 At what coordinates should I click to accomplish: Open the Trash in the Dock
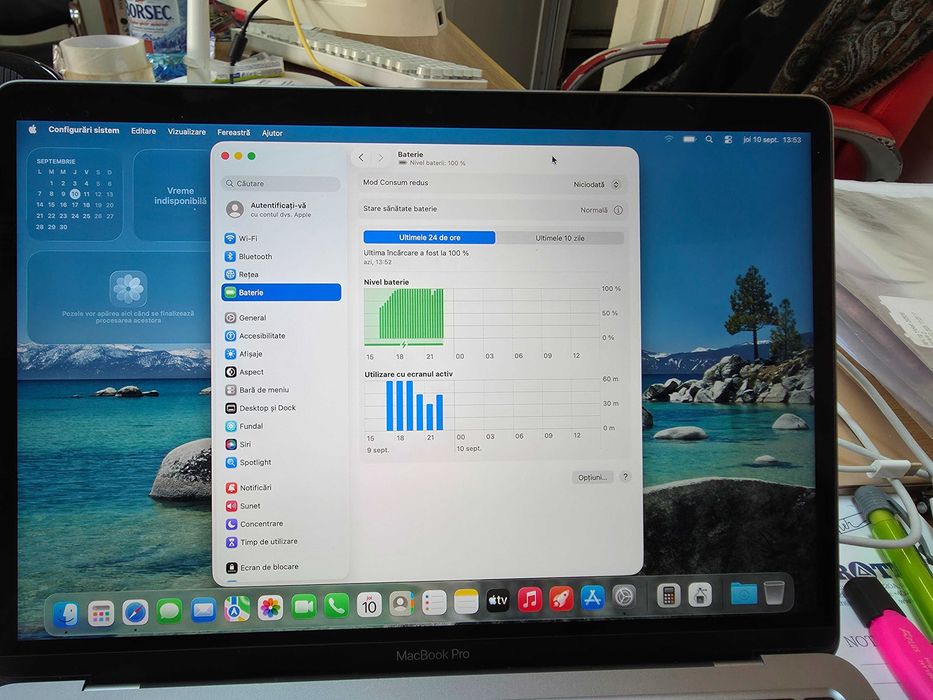774,592
